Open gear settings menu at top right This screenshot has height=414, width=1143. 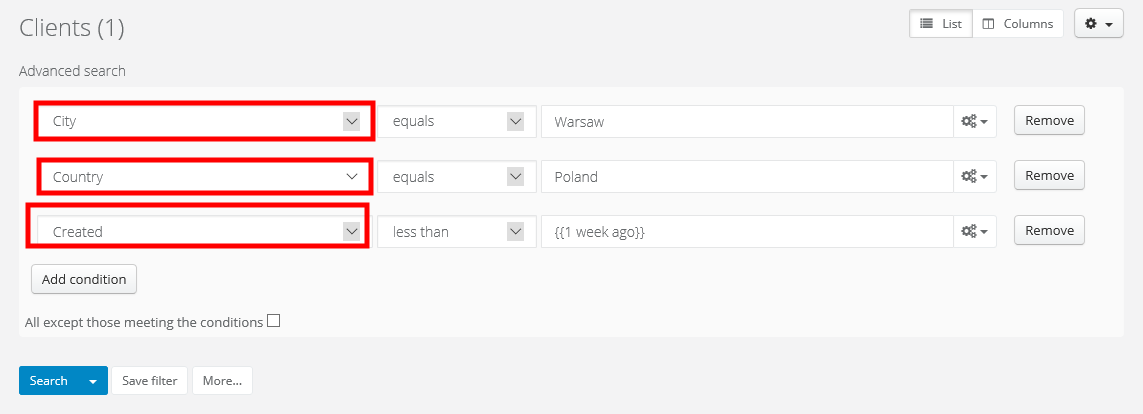point(1098,24)
